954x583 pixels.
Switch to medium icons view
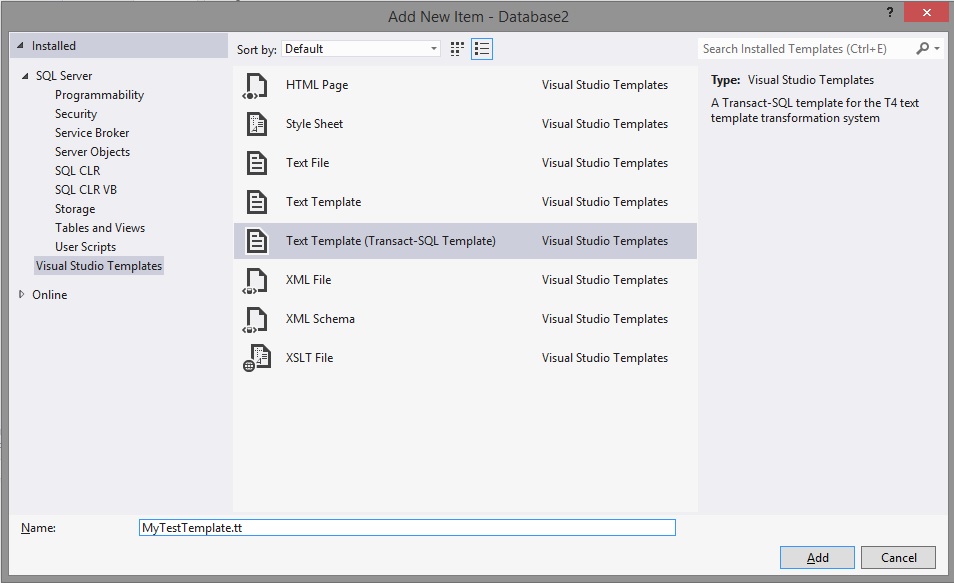tap(458, 48)
